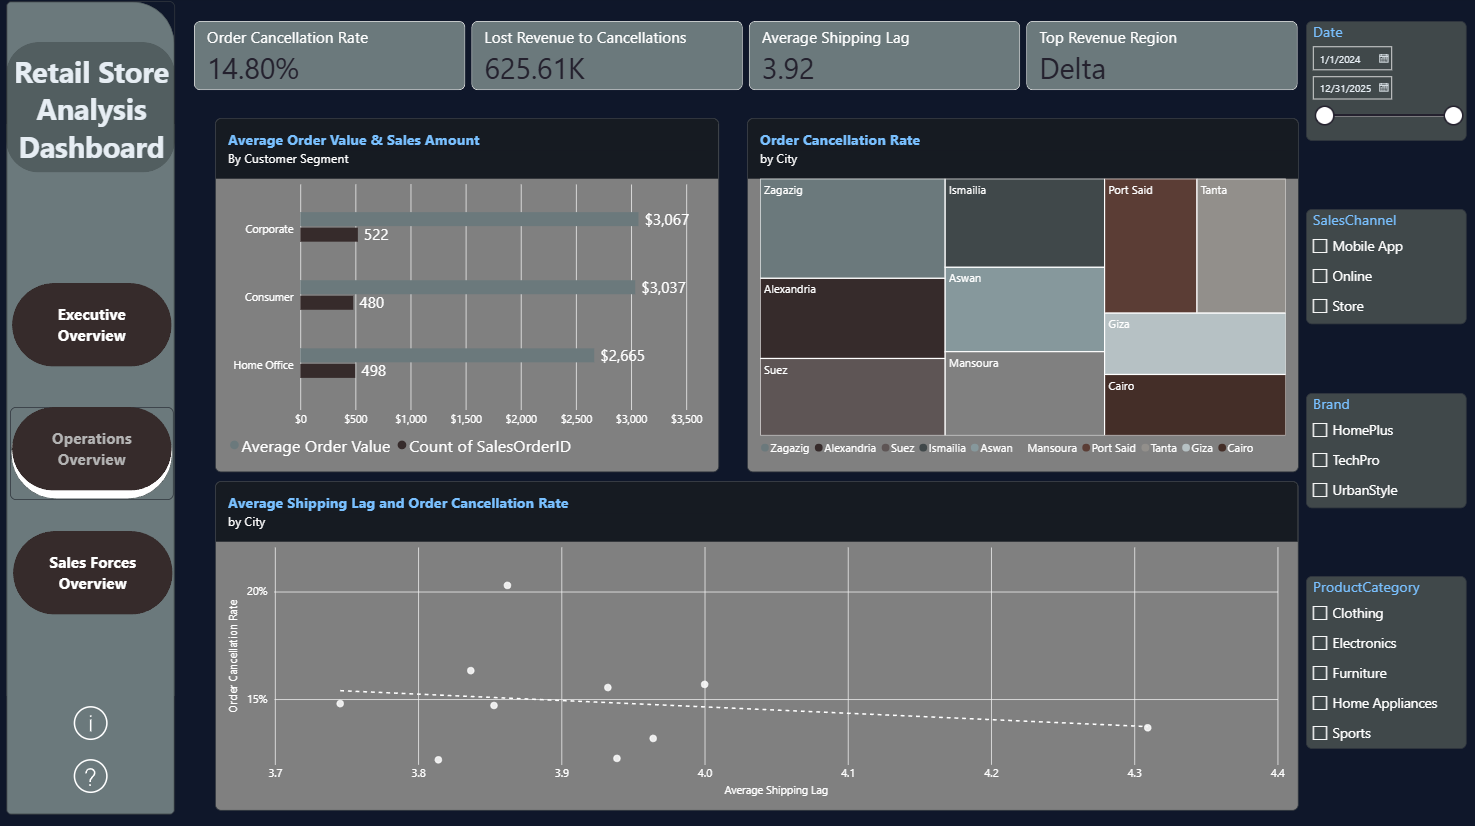Click Average Order Value legend item
The image size is (1475, 826).
[310, 446]
